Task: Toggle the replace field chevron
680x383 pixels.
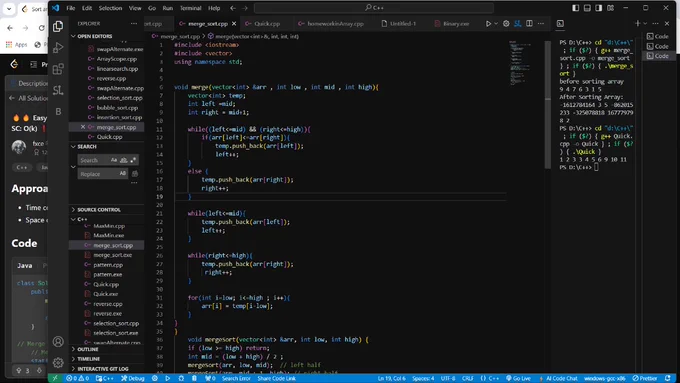Action: point(73,167)
